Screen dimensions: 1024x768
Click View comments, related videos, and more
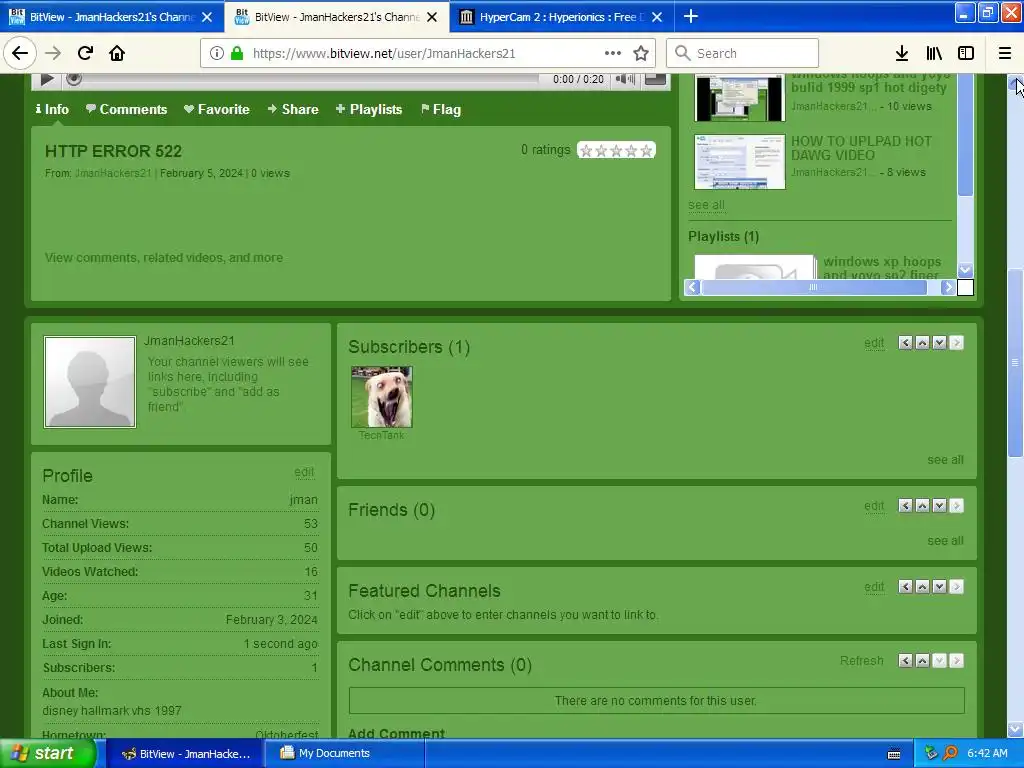tap(163, 257)
